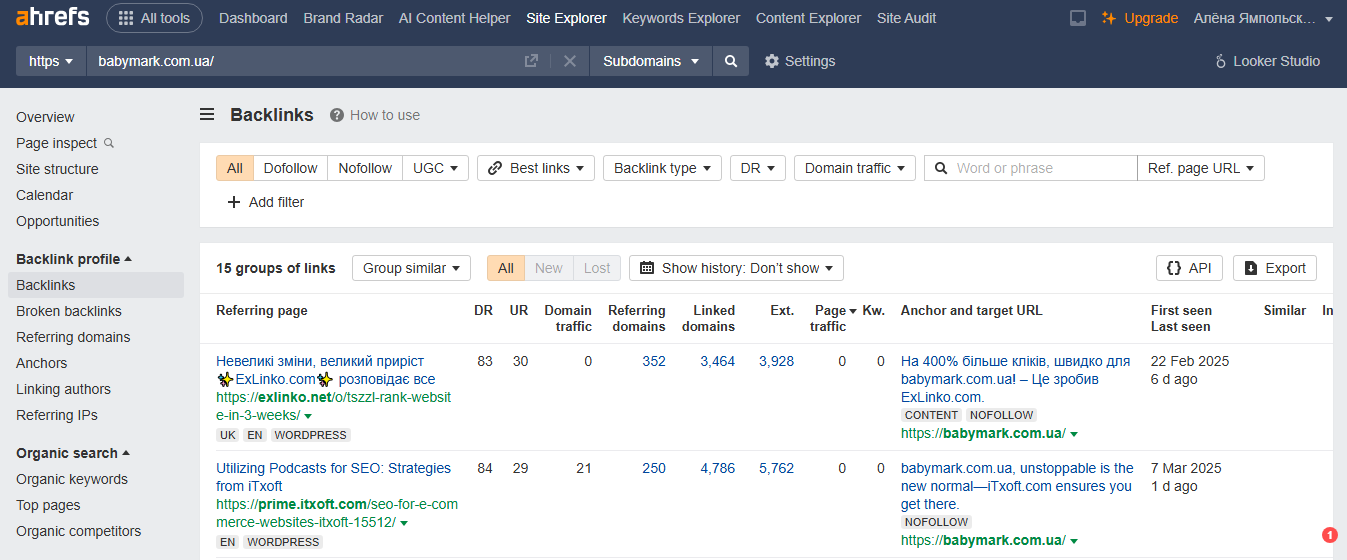
Task: Collapse the Backlink profile section
Action: [x=74, y=259]
